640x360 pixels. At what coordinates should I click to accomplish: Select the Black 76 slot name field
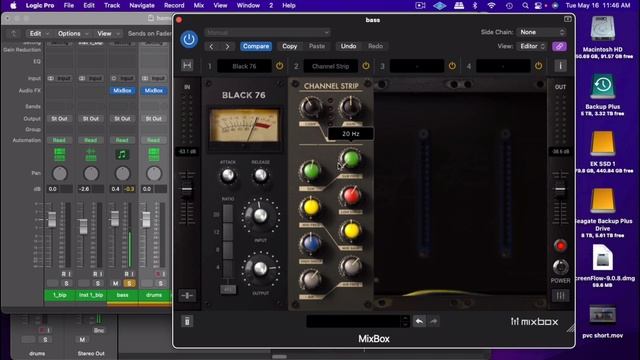[x=244, y=66]
